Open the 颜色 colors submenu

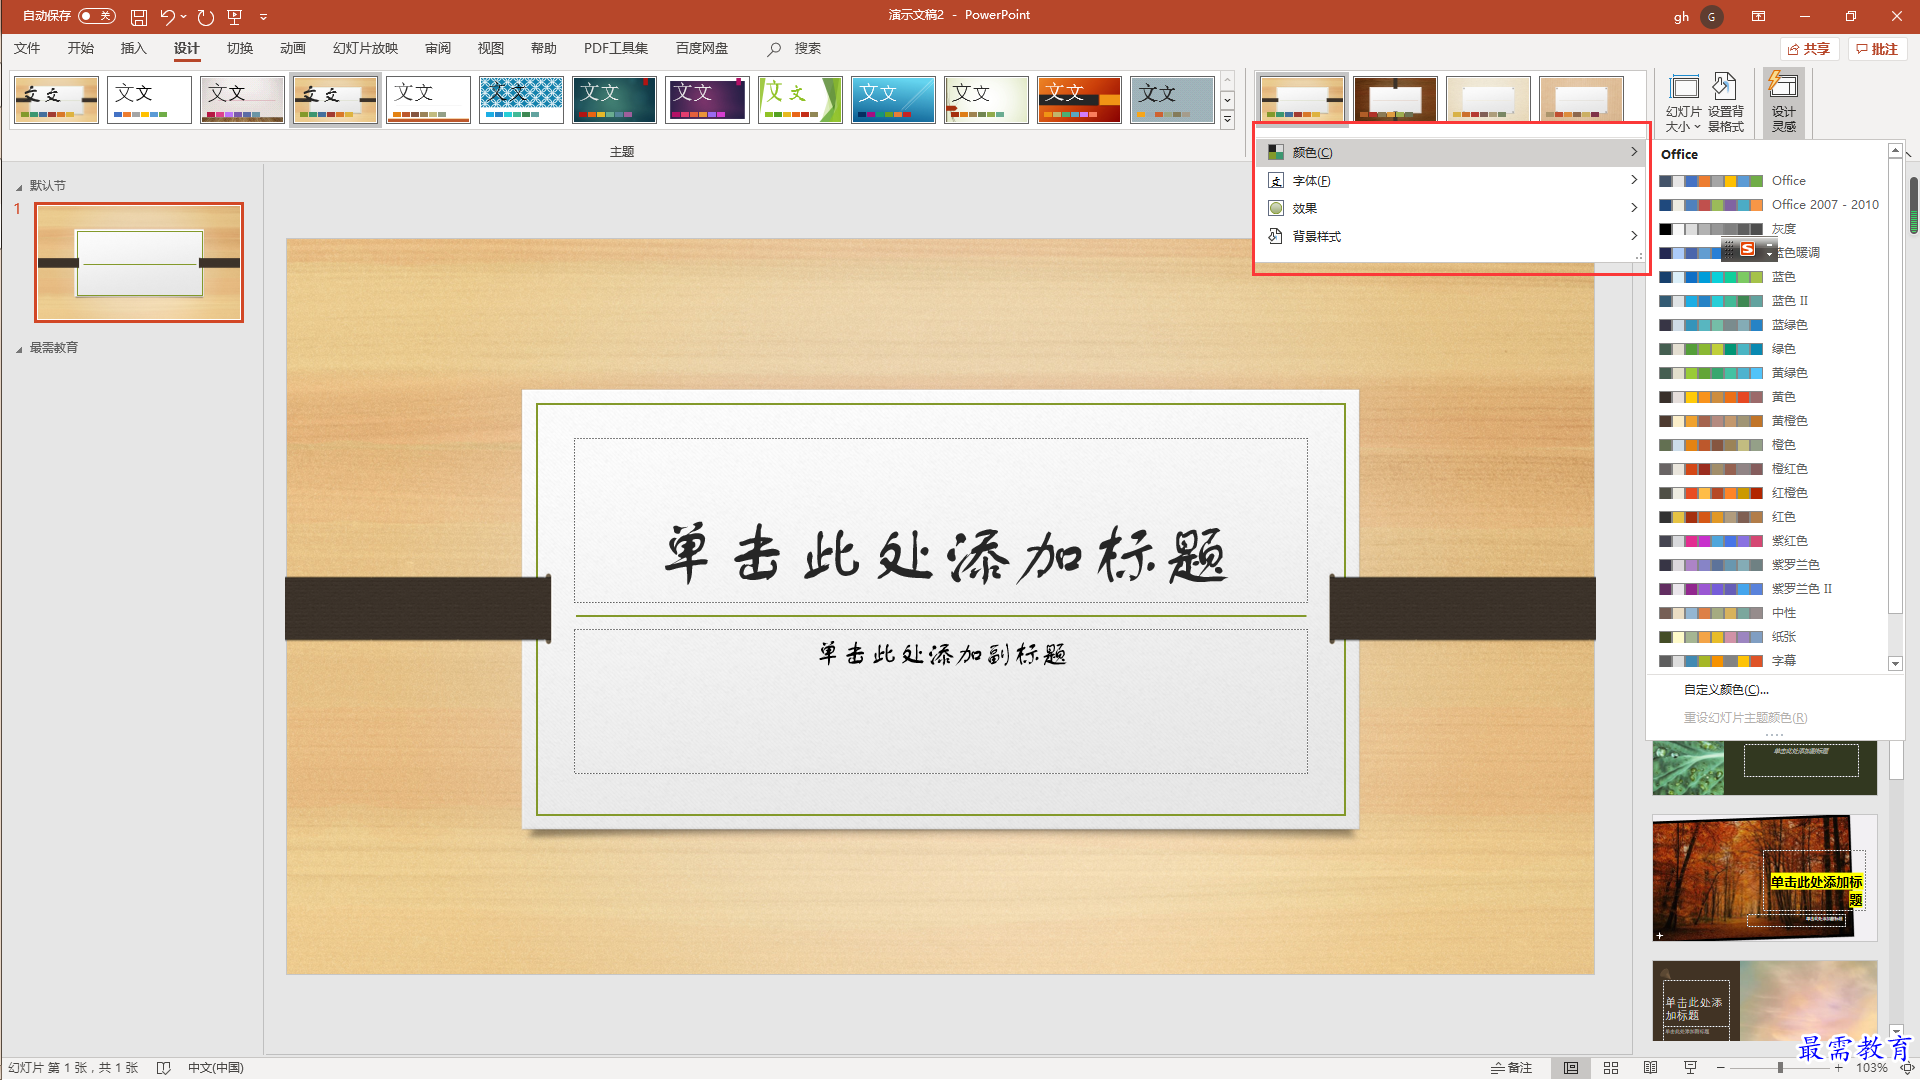coord(1451,152)
